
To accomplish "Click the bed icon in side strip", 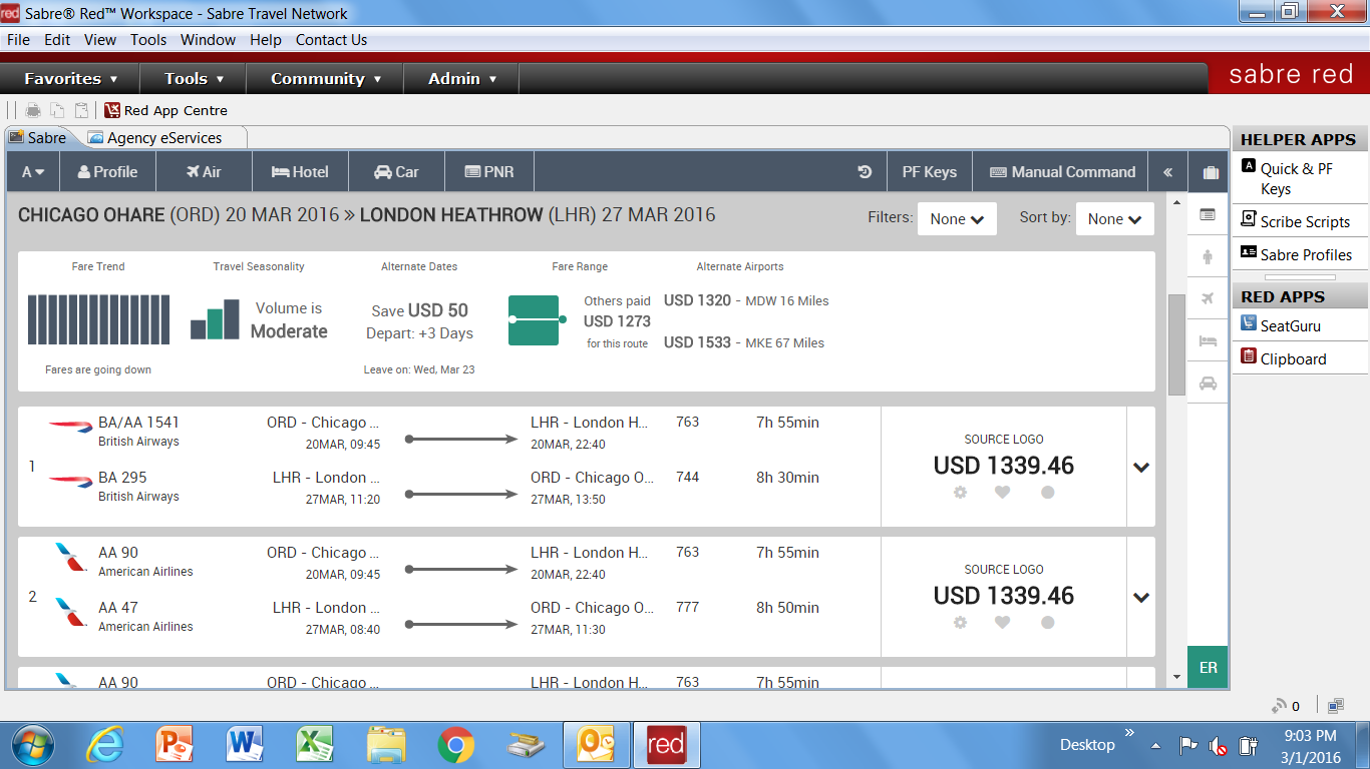I will pyautogui.click(x=1207, y=341).
